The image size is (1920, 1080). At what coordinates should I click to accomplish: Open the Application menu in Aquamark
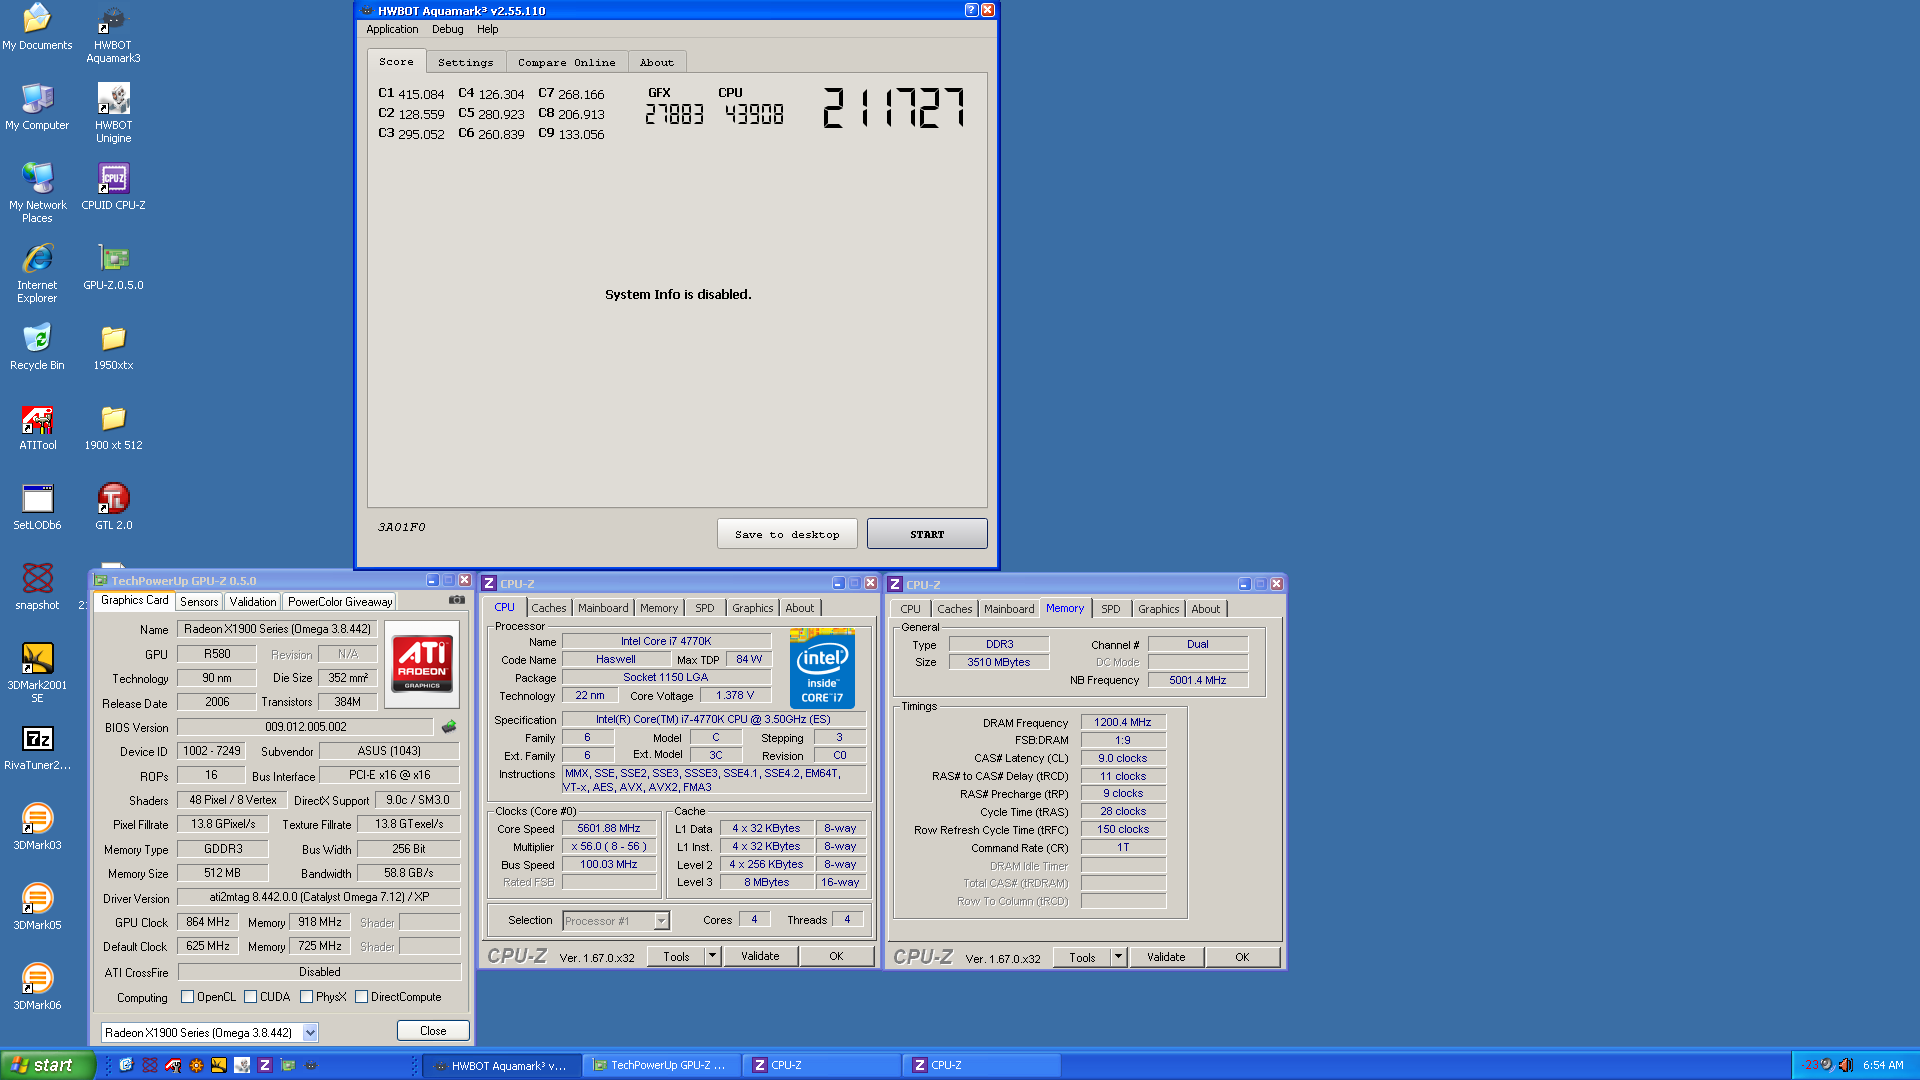pos(392,29)
